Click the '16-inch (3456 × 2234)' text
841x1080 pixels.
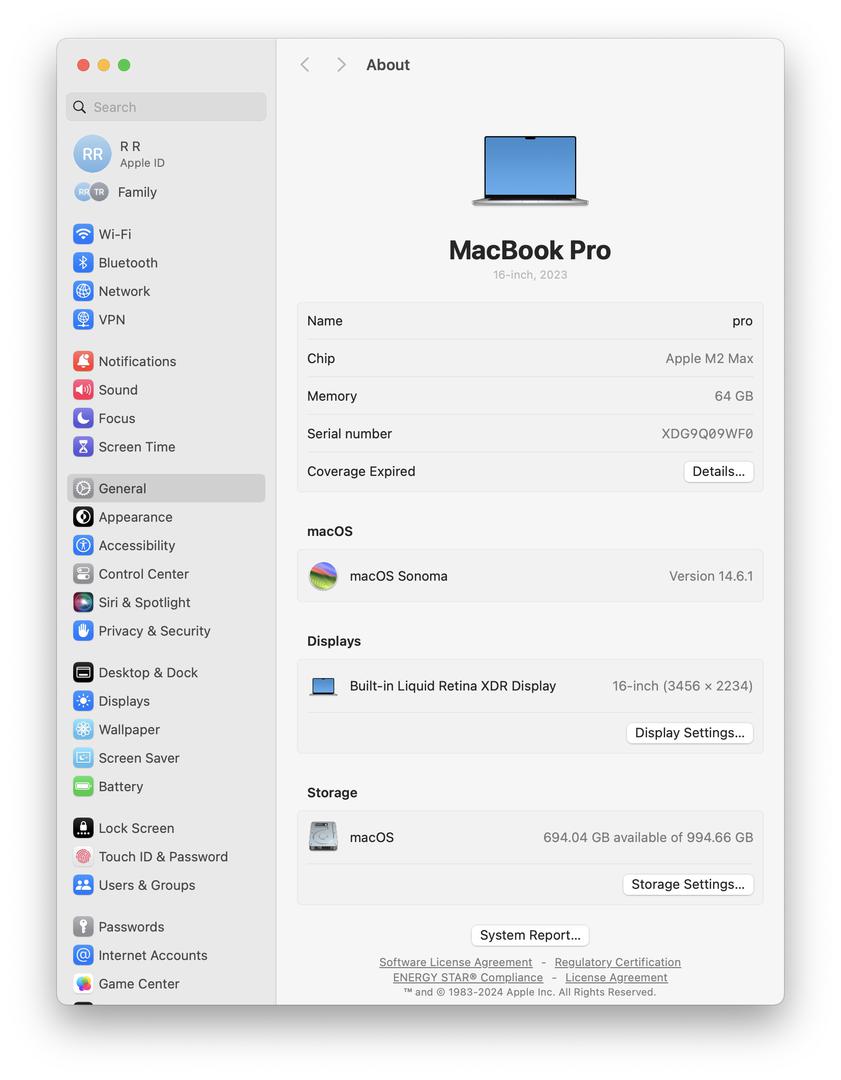[683, 686]
